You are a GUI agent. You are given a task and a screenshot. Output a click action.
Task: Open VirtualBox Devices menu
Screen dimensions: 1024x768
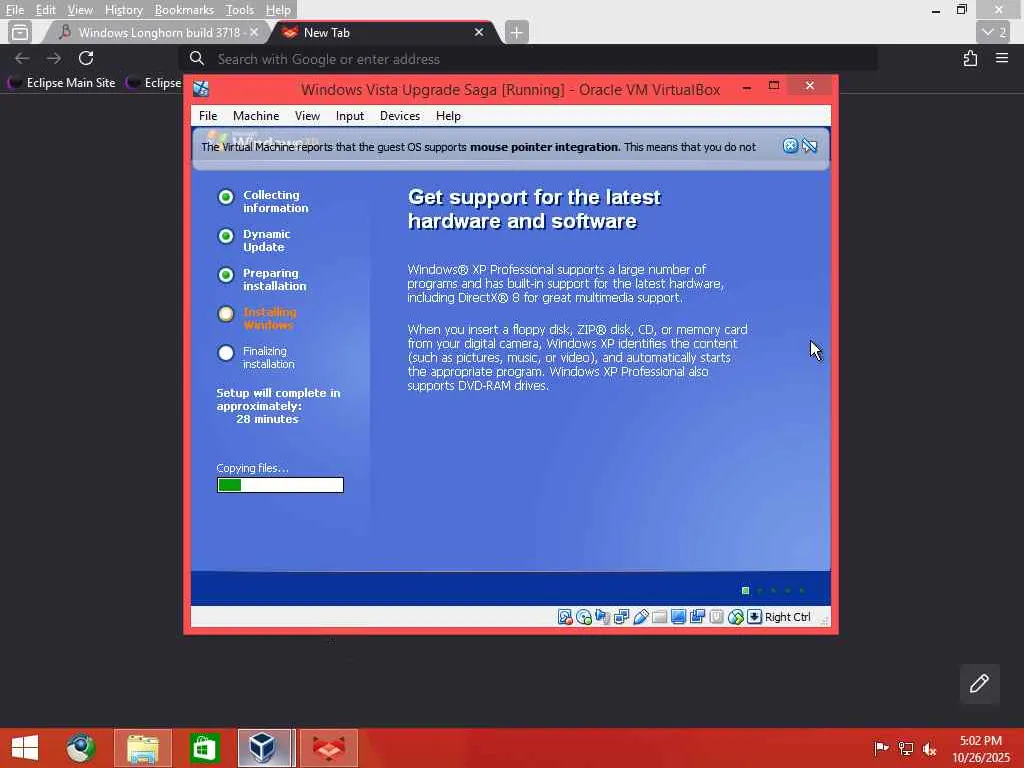pyautogui.click(x=400, y=116)
